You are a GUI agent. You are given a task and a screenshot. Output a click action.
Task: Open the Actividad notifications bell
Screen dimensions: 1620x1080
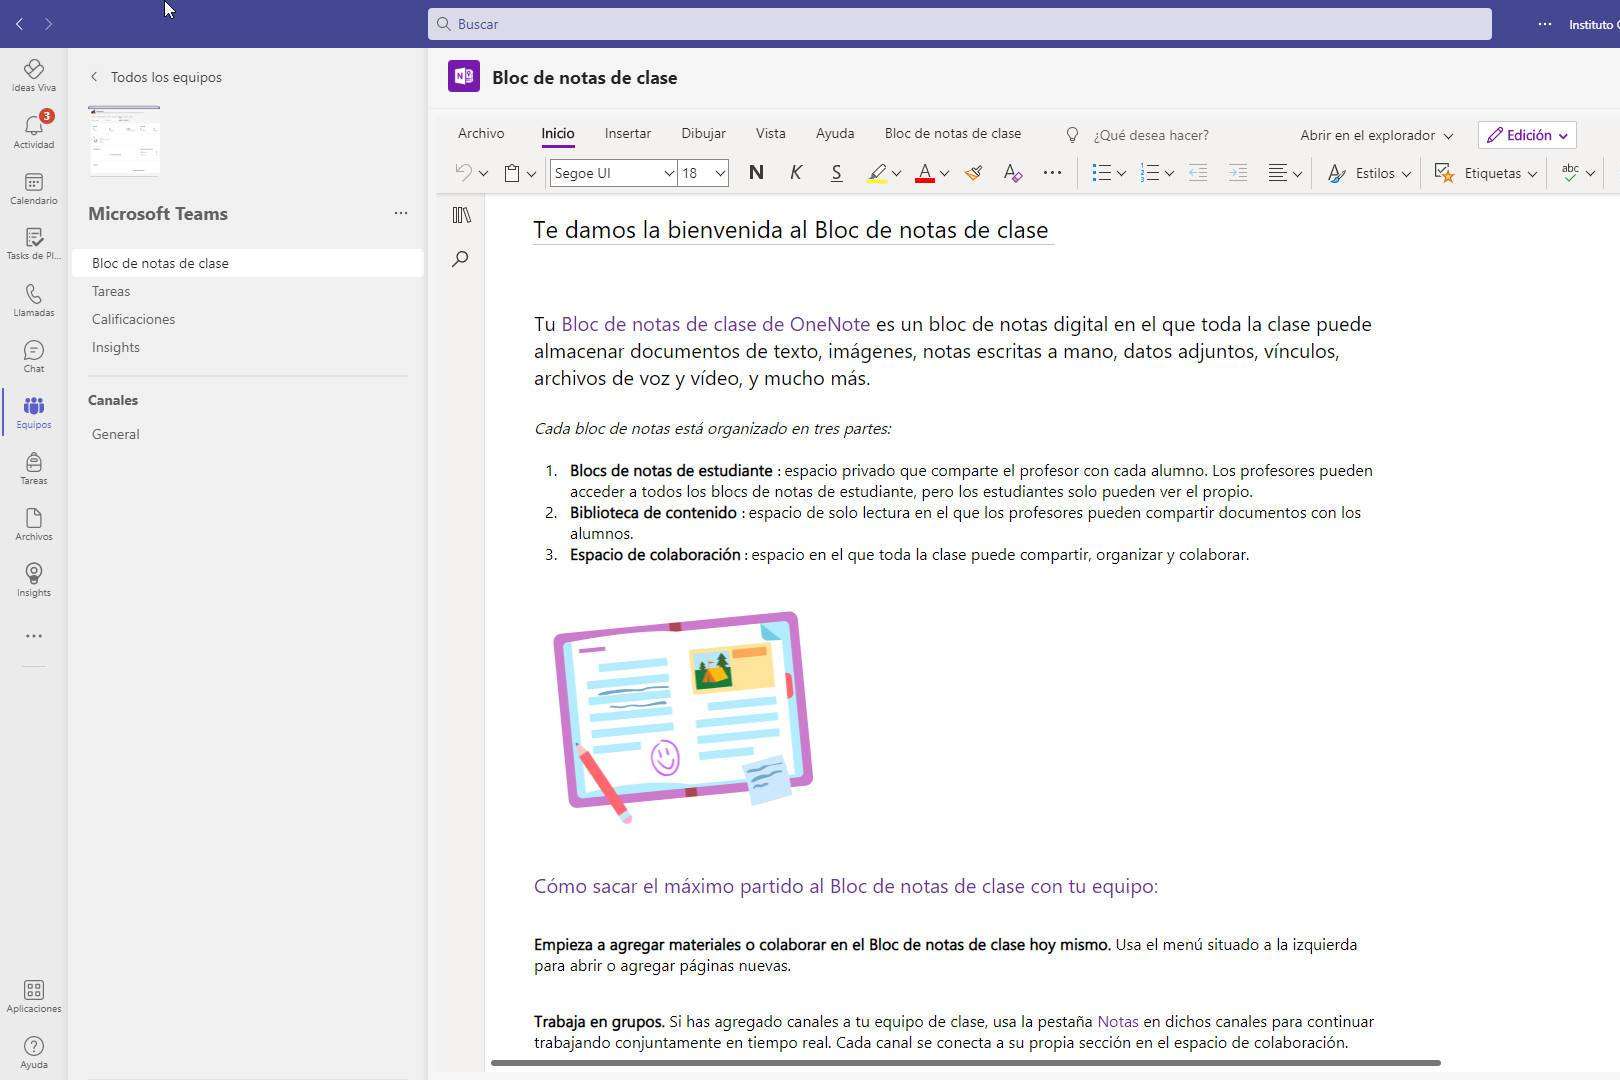[33, 131]
